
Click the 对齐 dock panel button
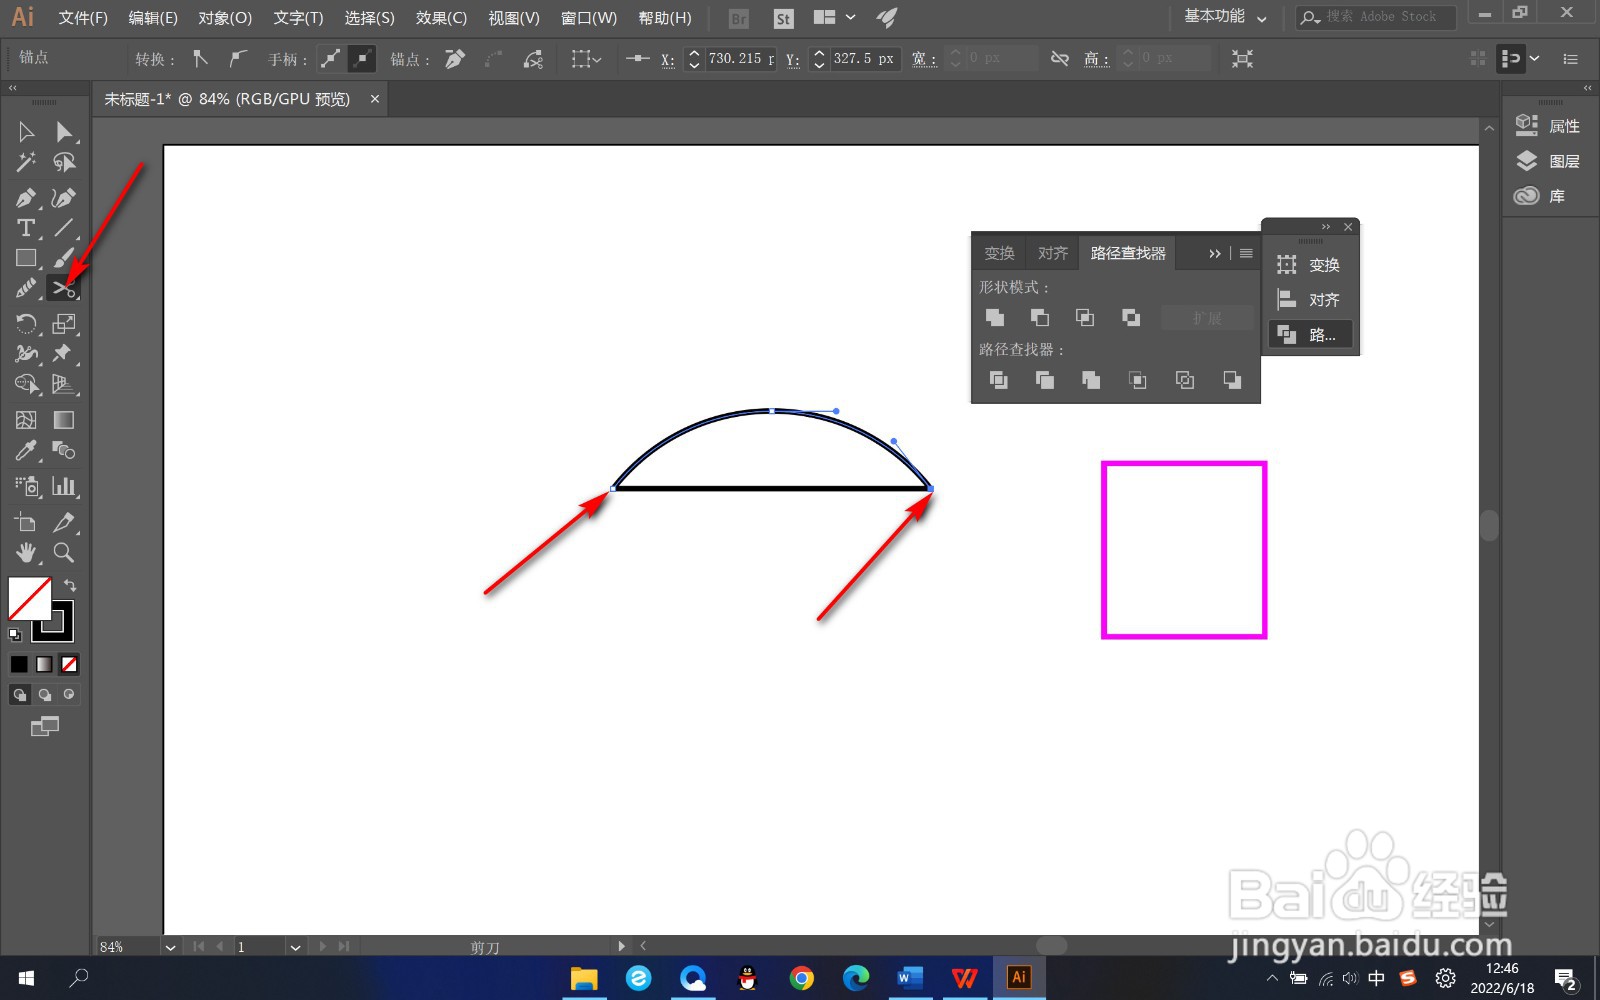(1310, 300)
